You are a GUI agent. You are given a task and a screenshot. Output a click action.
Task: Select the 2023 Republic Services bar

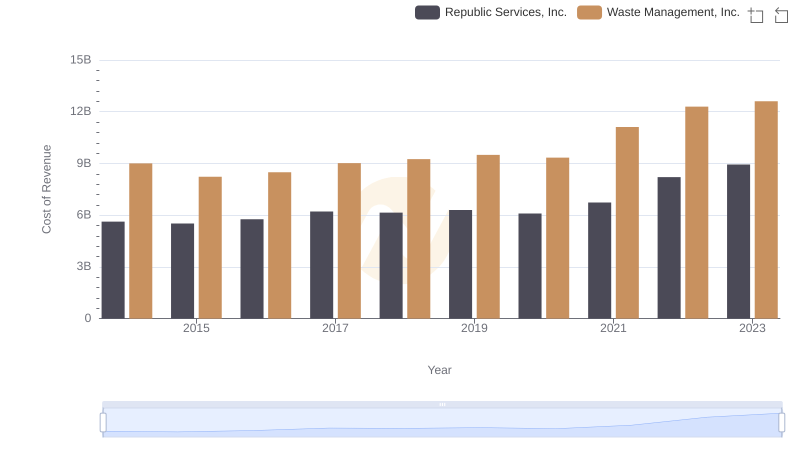point(738,241)
